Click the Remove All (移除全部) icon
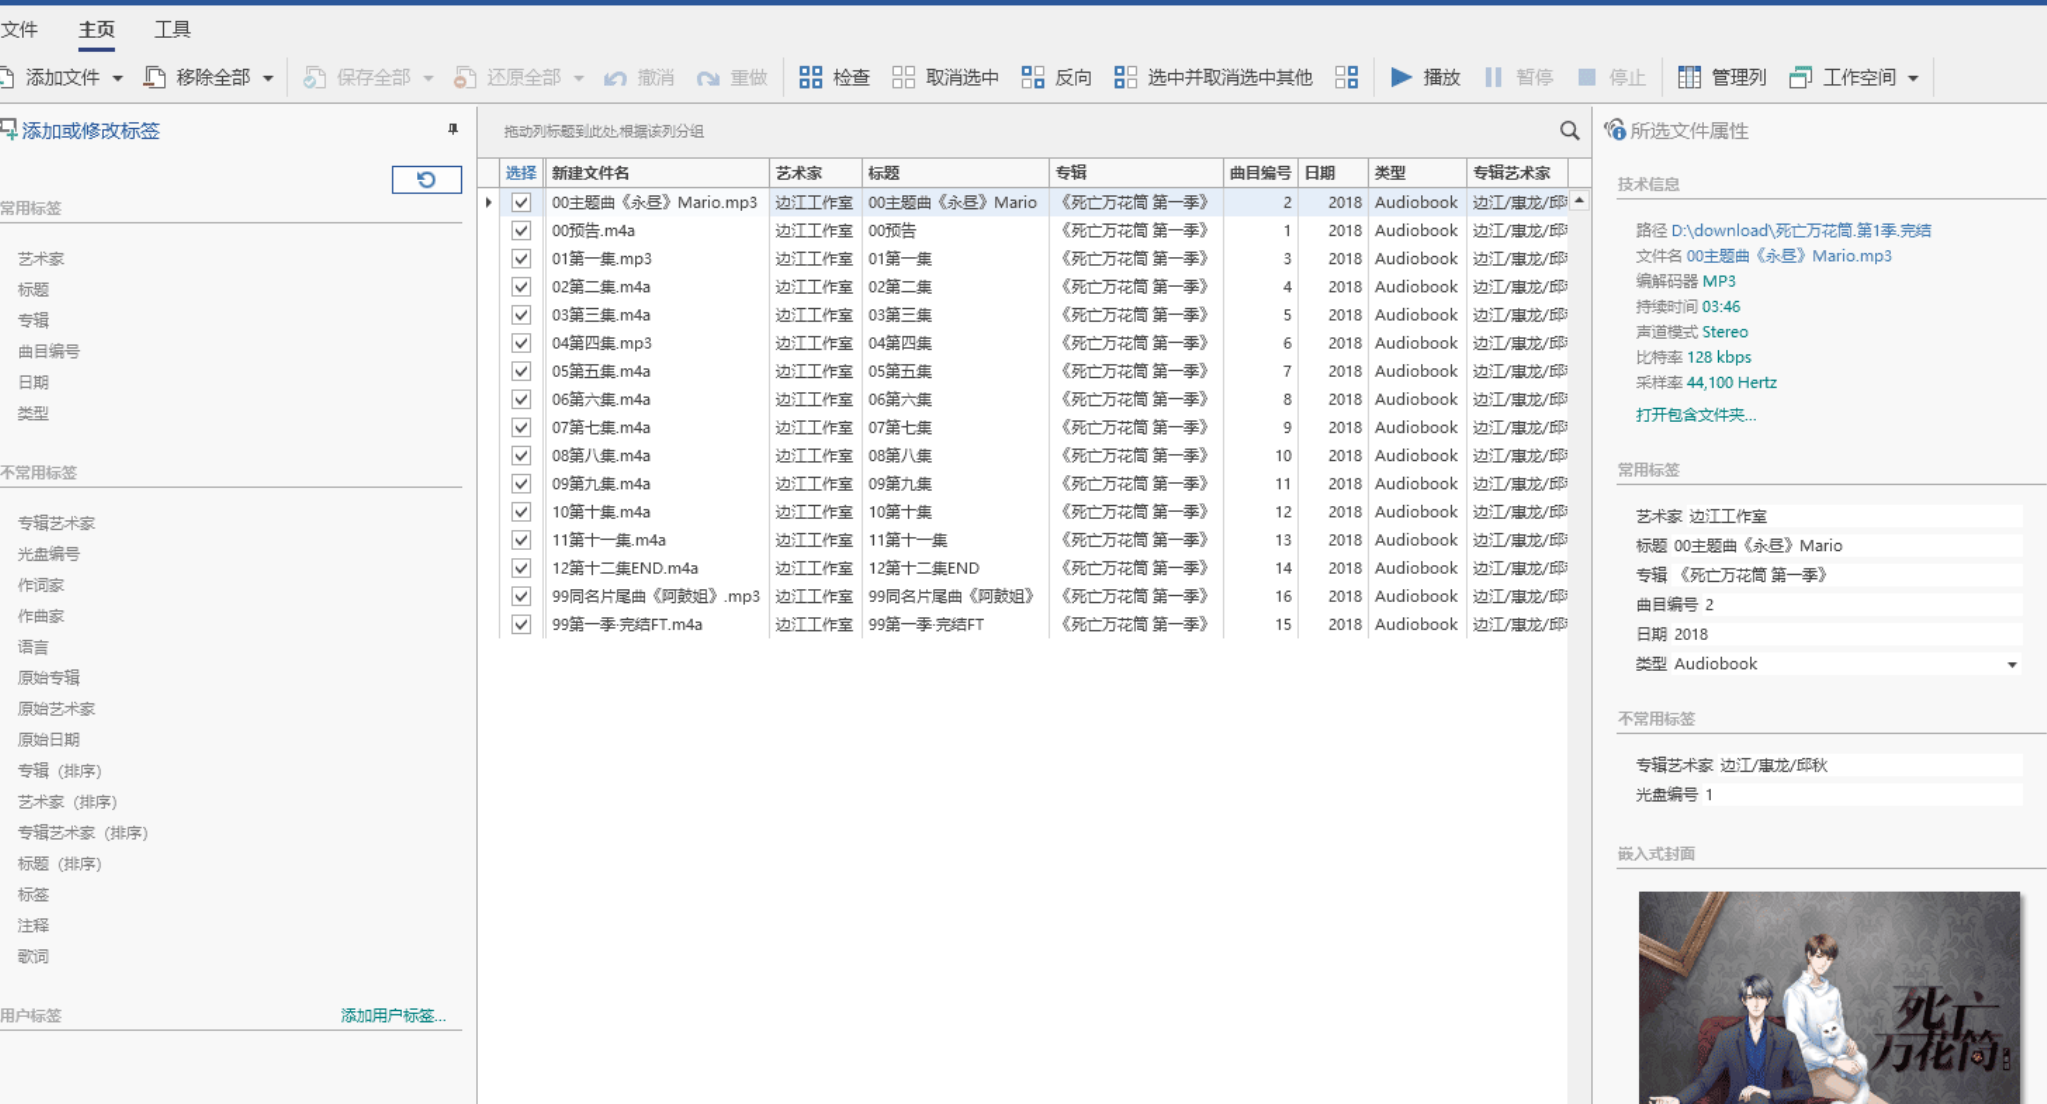2047x1104 pixels. [154, 77]
